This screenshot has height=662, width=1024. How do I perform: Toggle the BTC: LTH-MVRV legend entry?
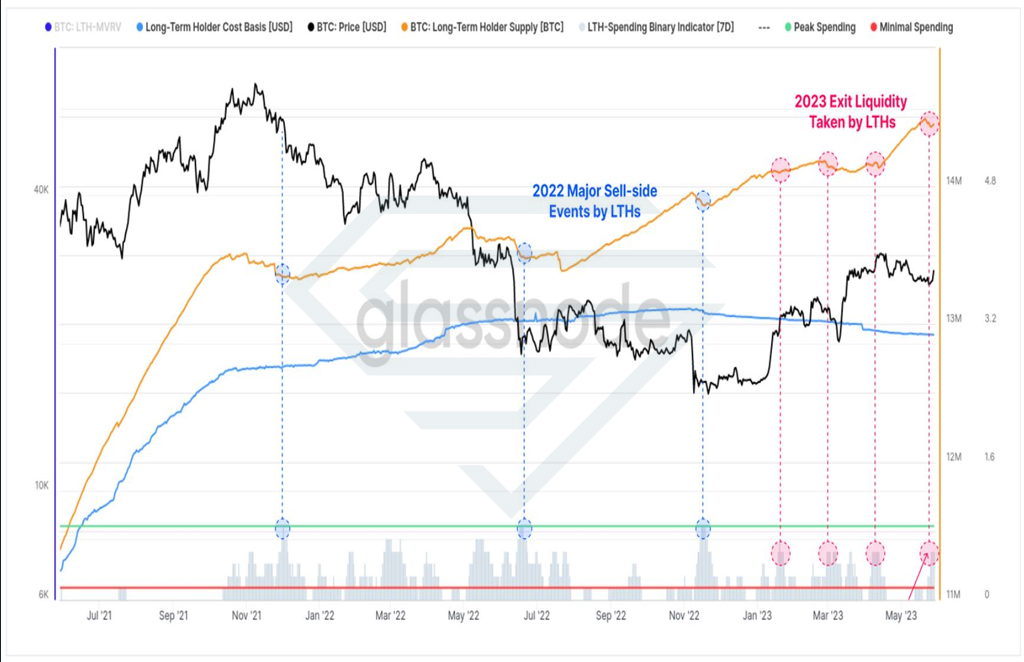coord(83,27)
